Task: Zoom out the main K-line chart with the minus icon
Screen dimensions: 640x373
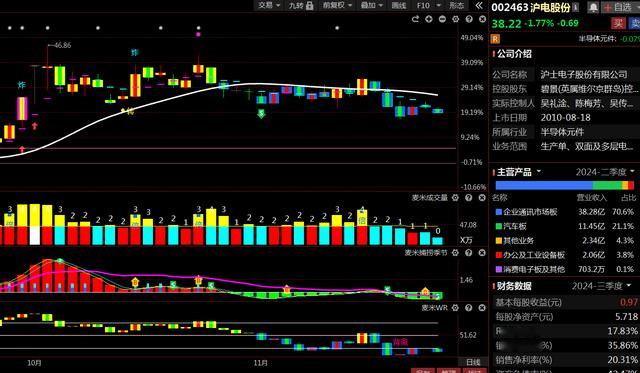Action: click(x=442, y=19)
